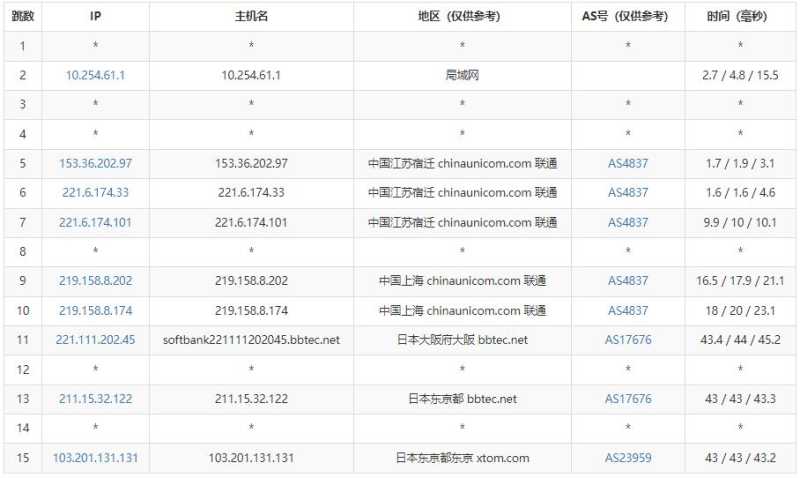Select hop number 8
The image size is (800, 478).
click(x=23, y=252)
